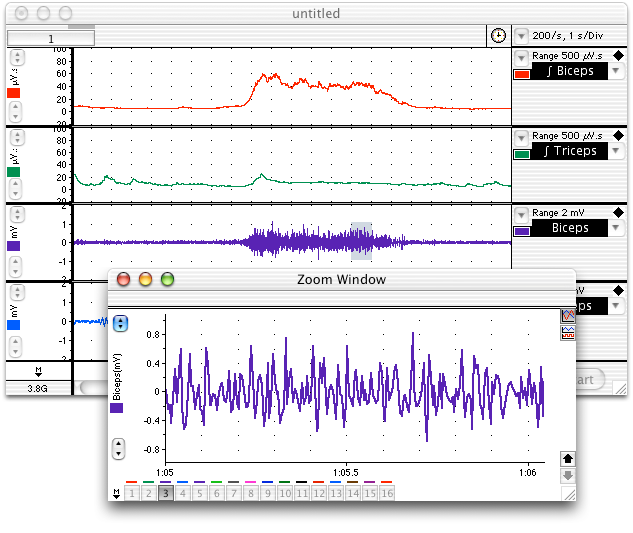Click the top scale stepper of the green channel

[x=16, y=136]
